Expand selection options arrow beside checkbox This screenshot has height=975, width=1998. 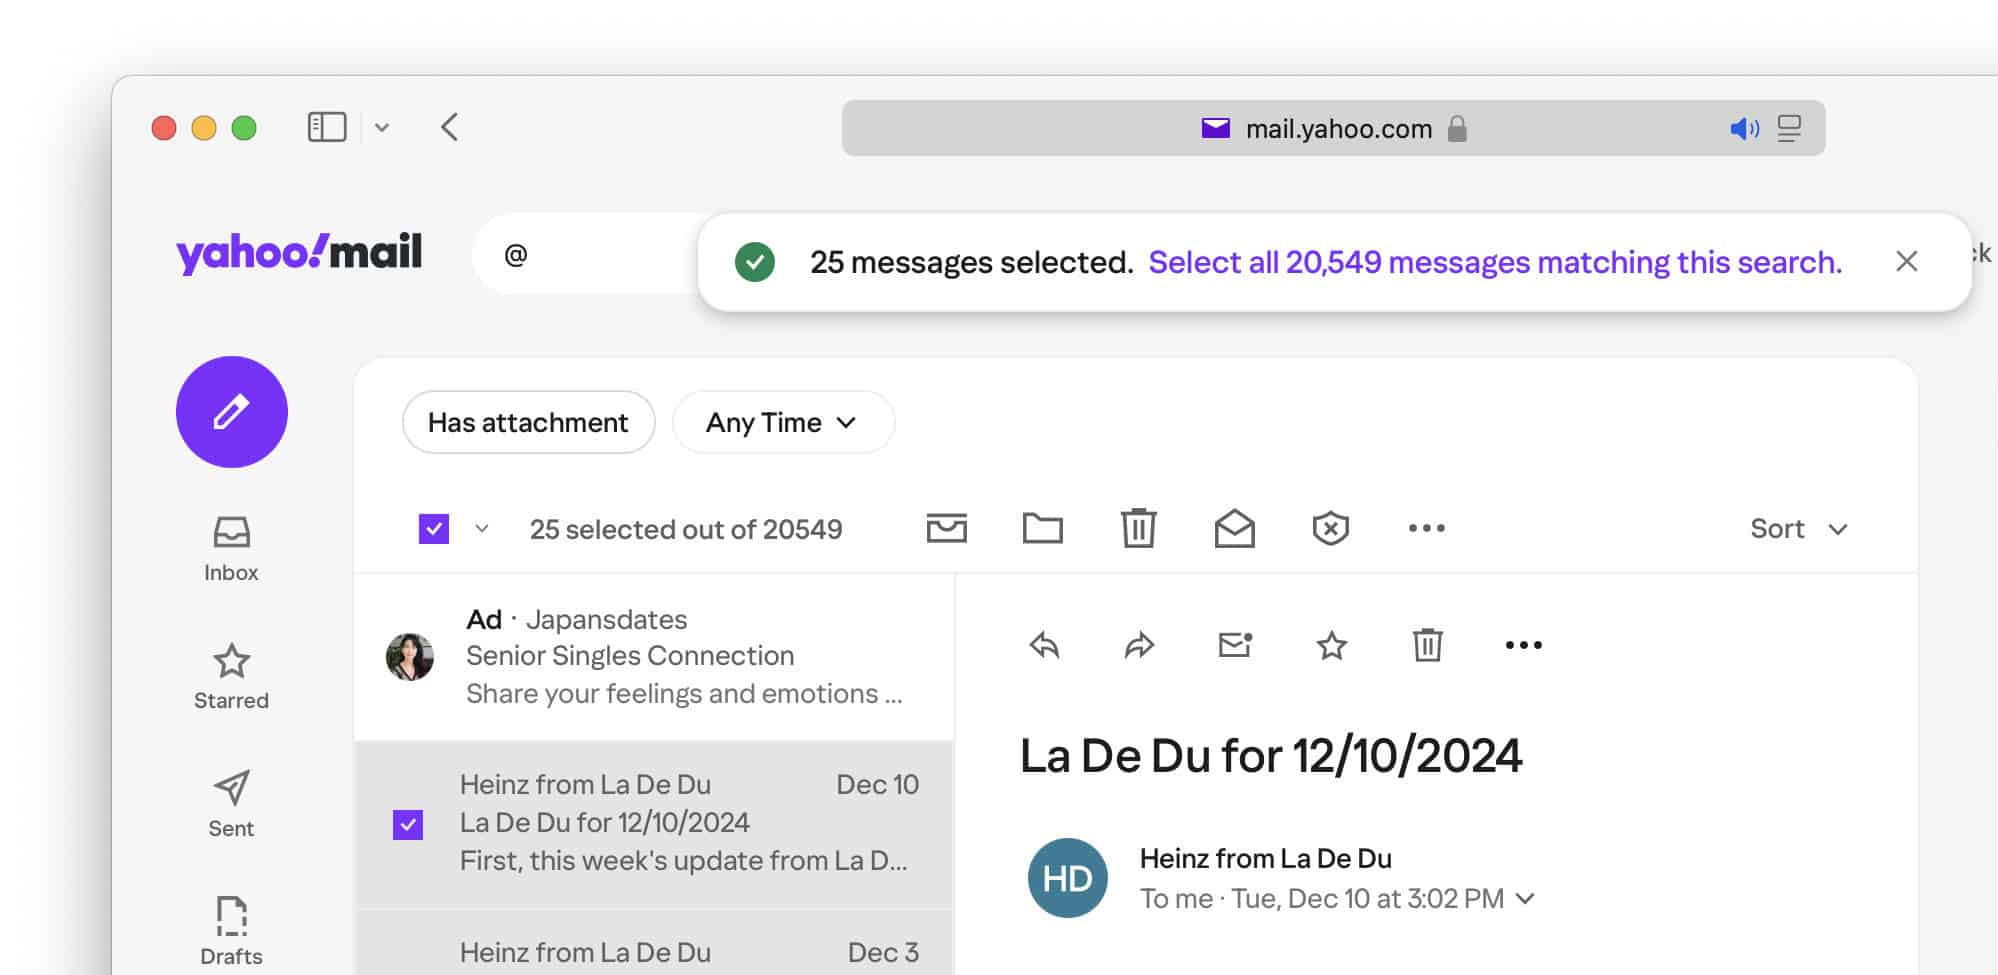coord(482,529)
